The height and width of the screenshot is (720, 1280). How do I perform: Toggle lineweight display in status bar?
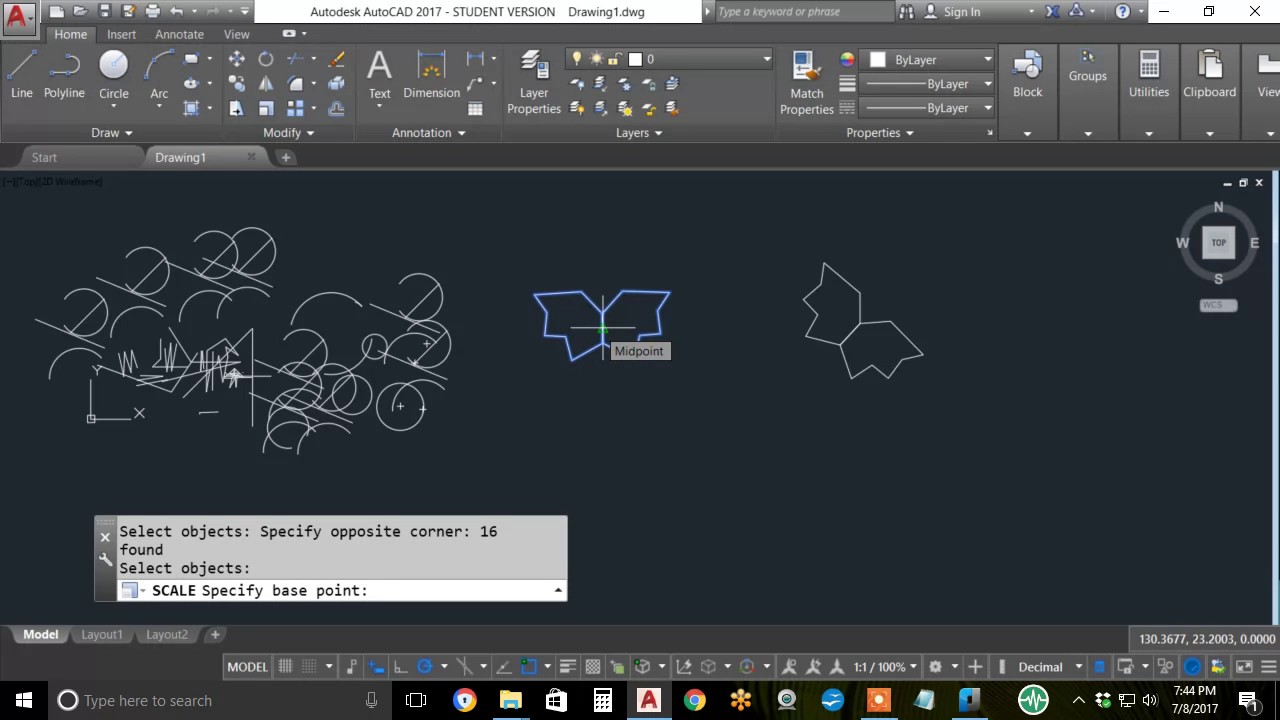coord(568,667)
